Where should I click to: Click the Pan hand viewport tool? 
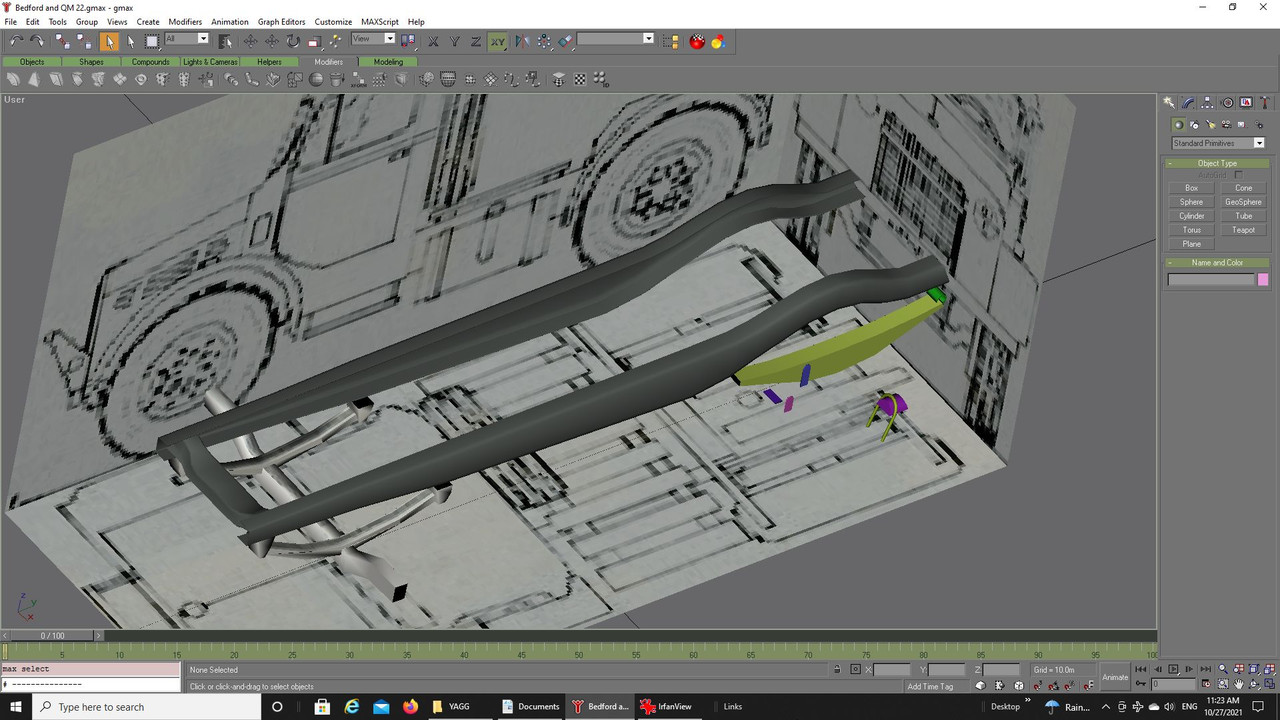pyautogui.click(x=1238, y=685)
